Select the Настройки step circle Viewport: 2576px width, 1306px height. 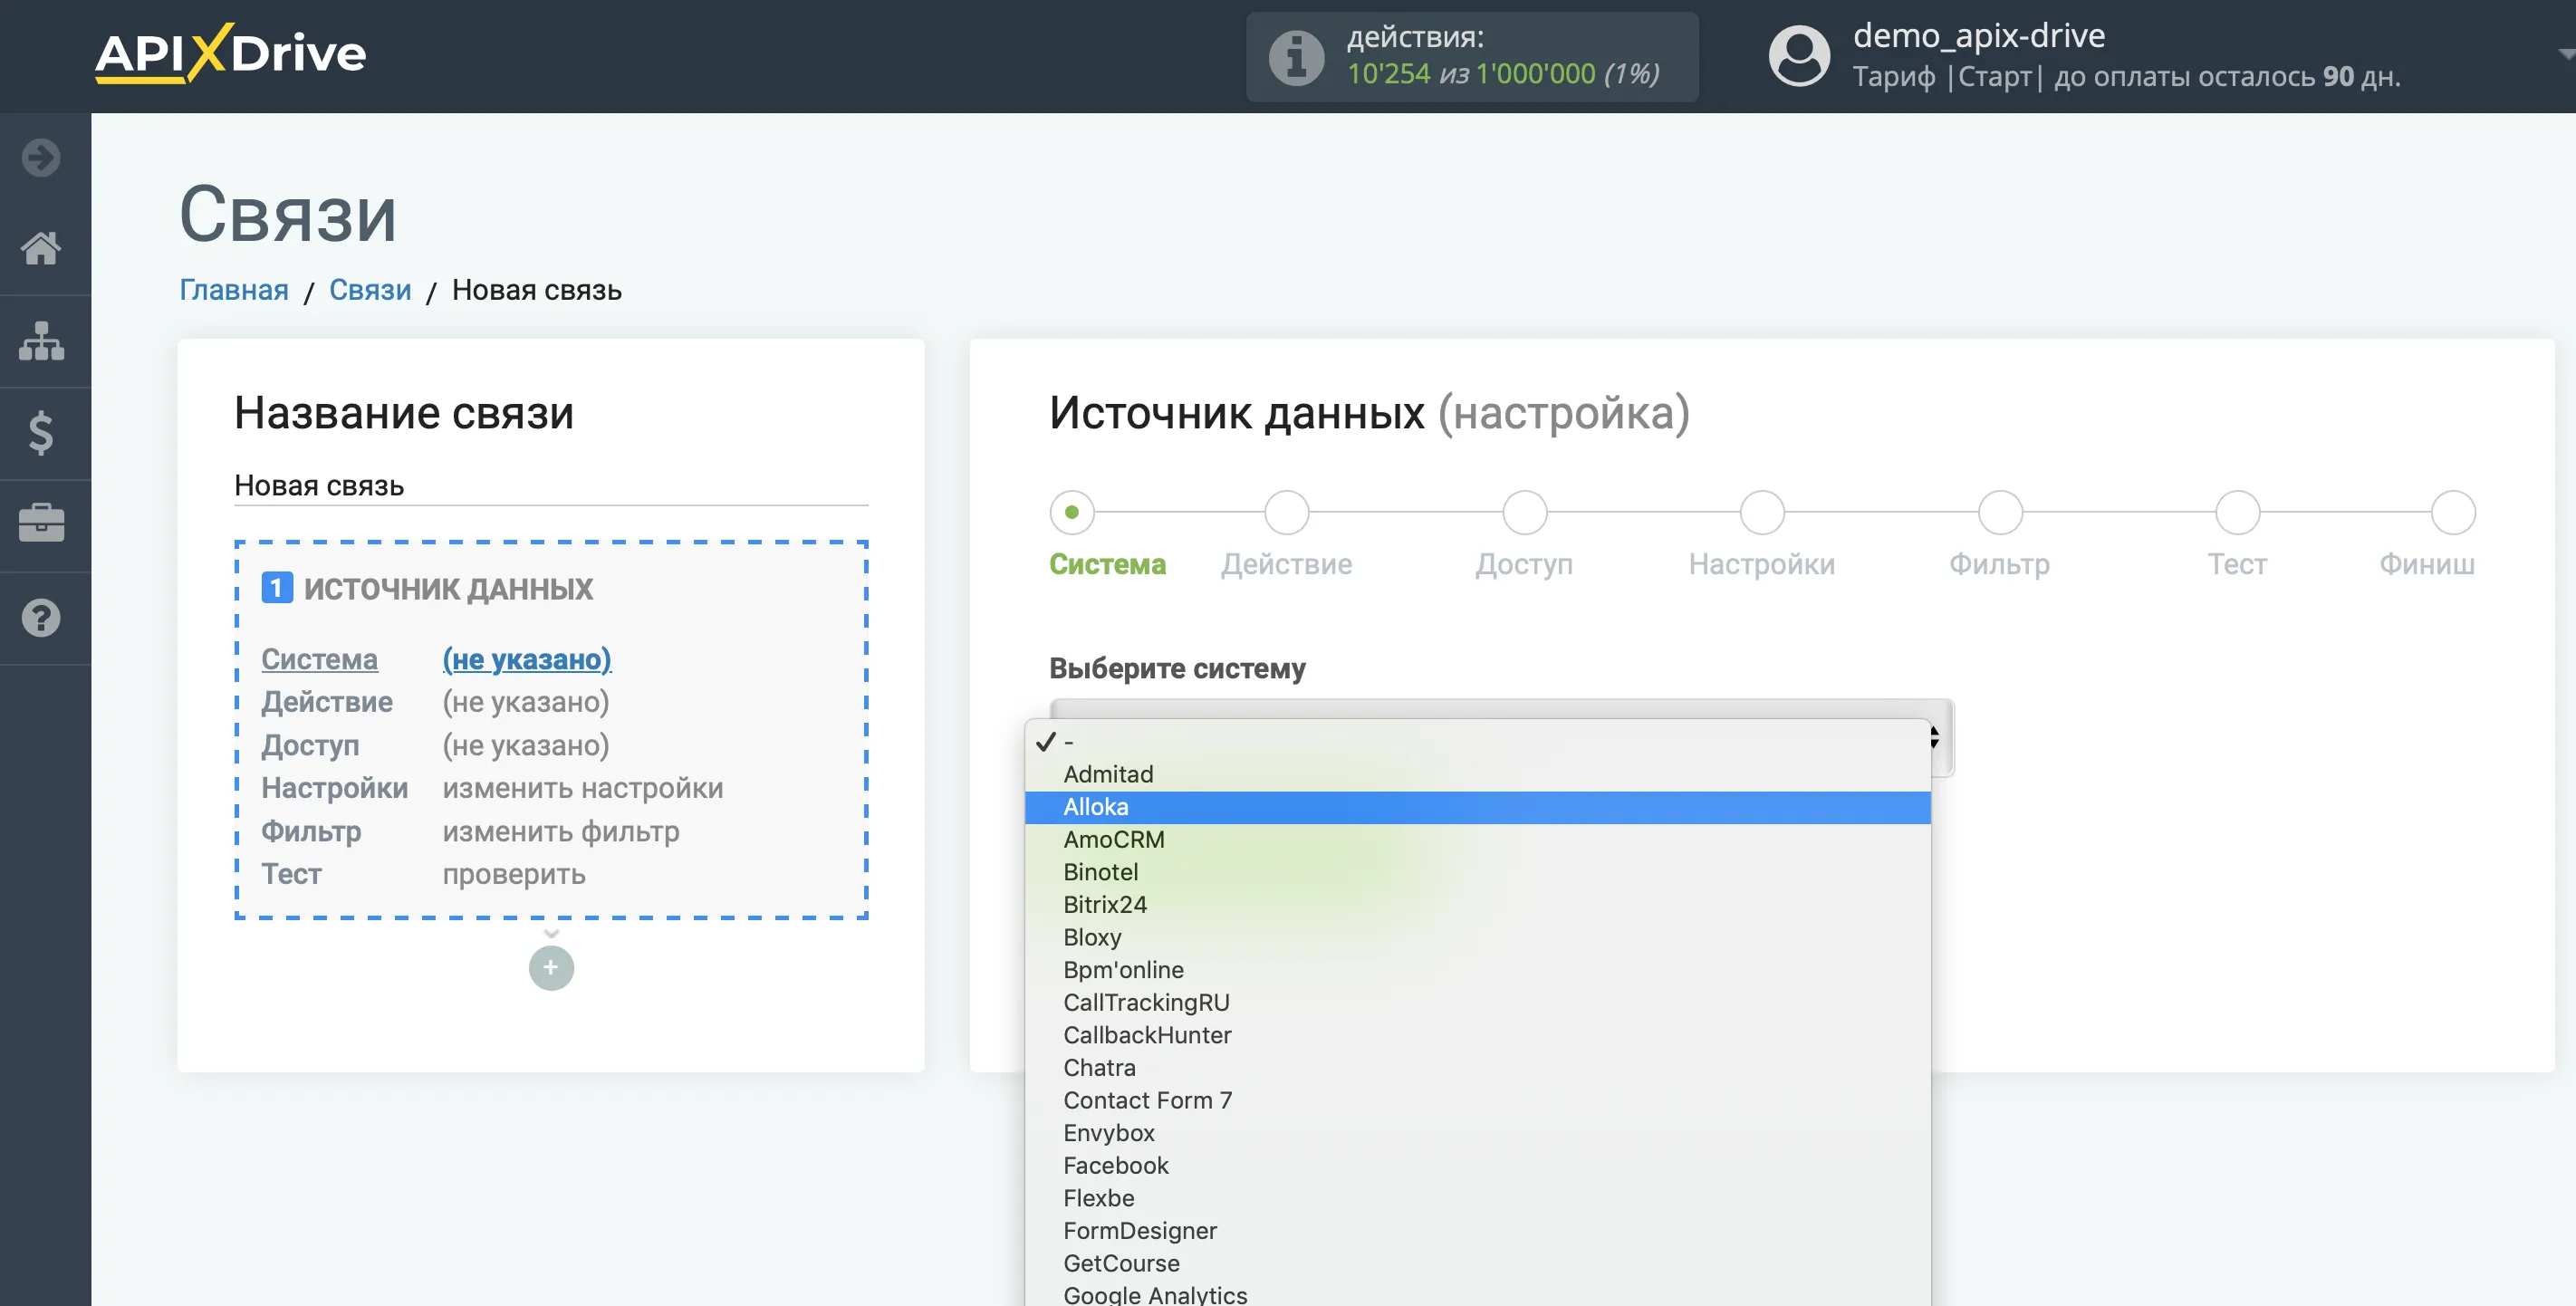click(1762, 512)
